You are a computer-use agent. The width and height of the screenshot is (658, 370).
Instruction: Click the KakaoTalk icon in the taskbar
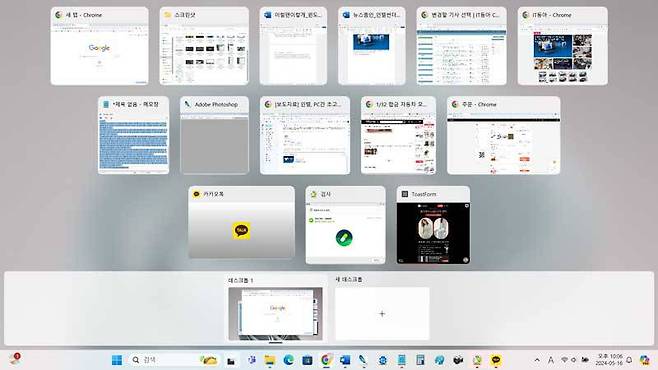(x=496, y=360)
